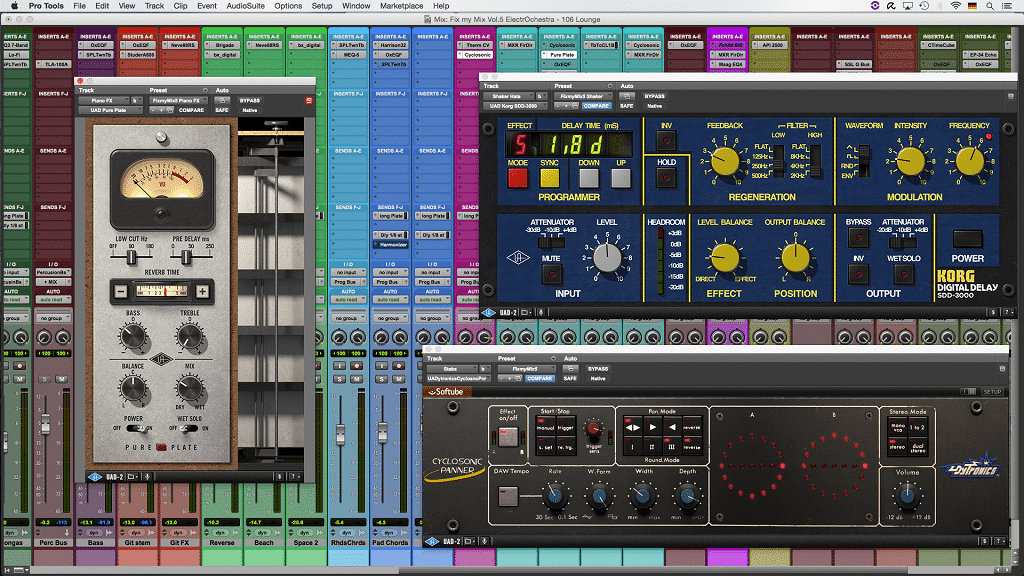1024x576 pixels.
Task: Click the TREBLE knob on Pure Plate
Action: [x=190, y=337]
